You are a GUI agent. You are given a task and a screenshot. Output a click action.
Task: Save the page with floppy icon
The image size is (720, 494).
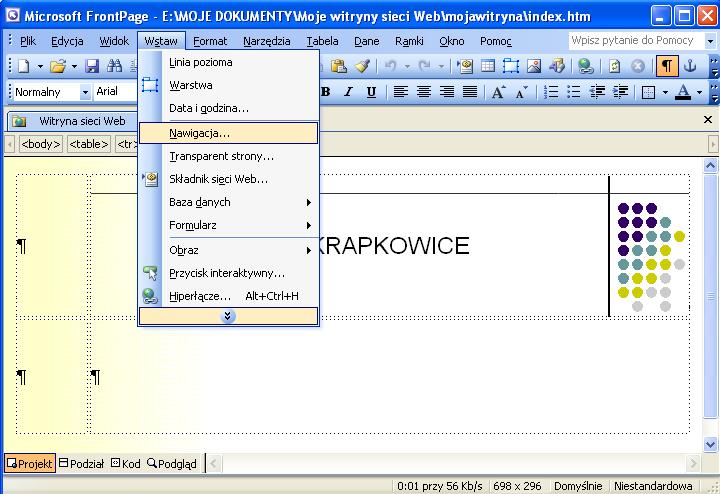[92, 67]
